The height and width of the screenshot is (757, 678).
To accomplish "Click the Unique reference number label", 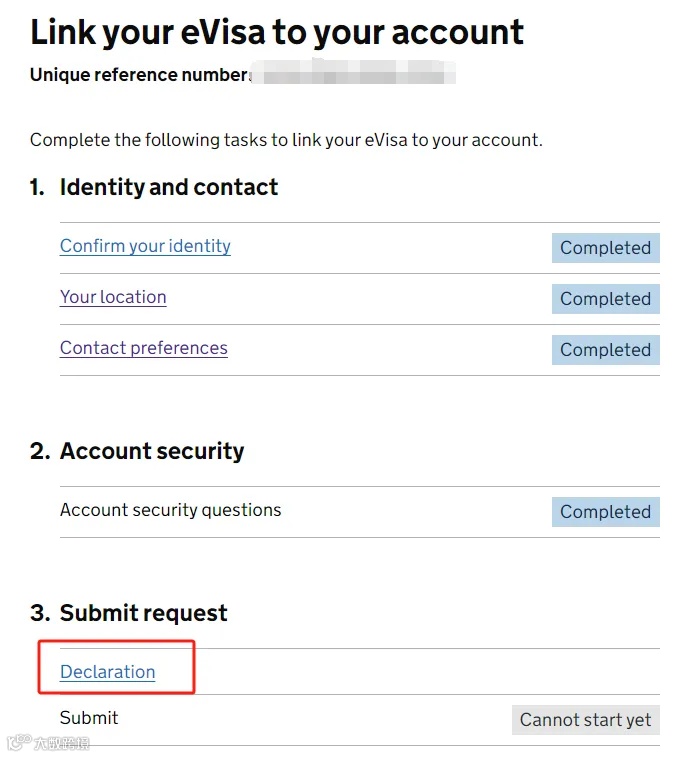I will 140,75.
